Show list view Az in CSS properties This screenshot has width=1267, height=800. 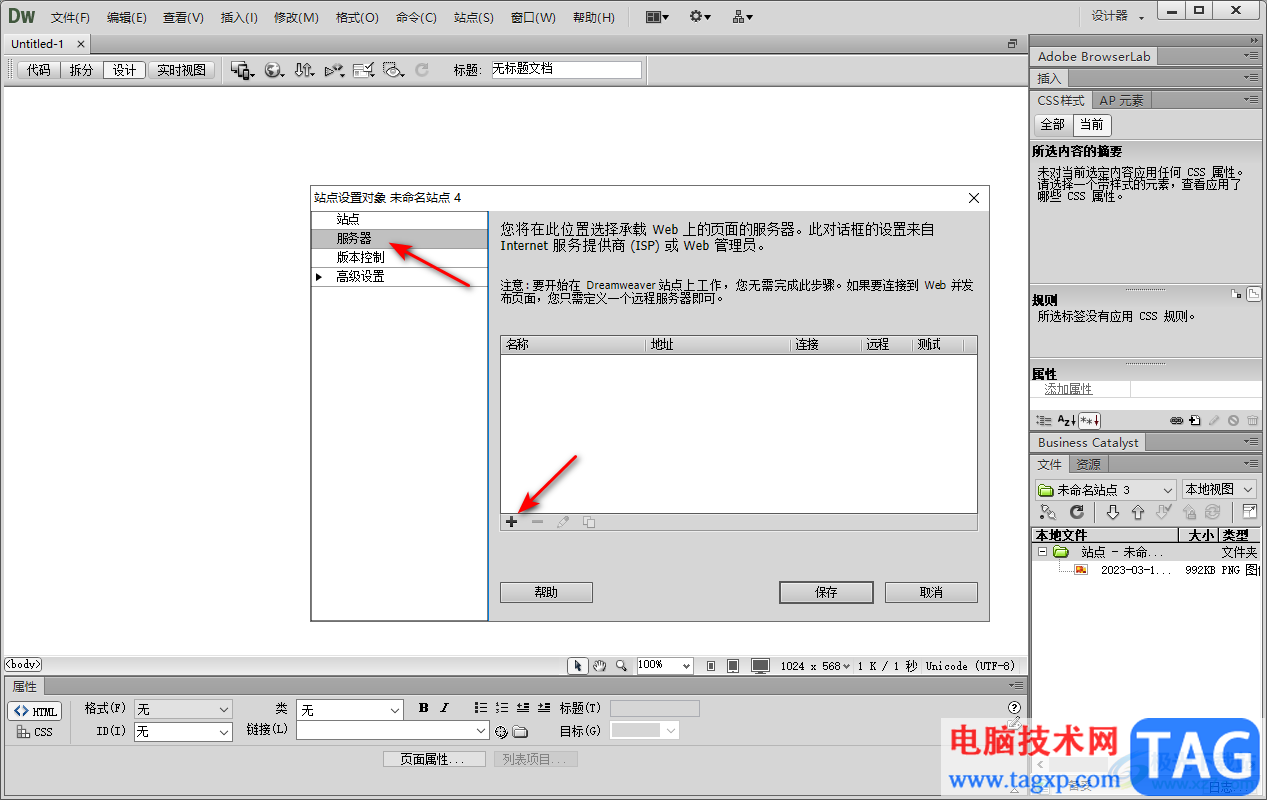[1066, 421]
